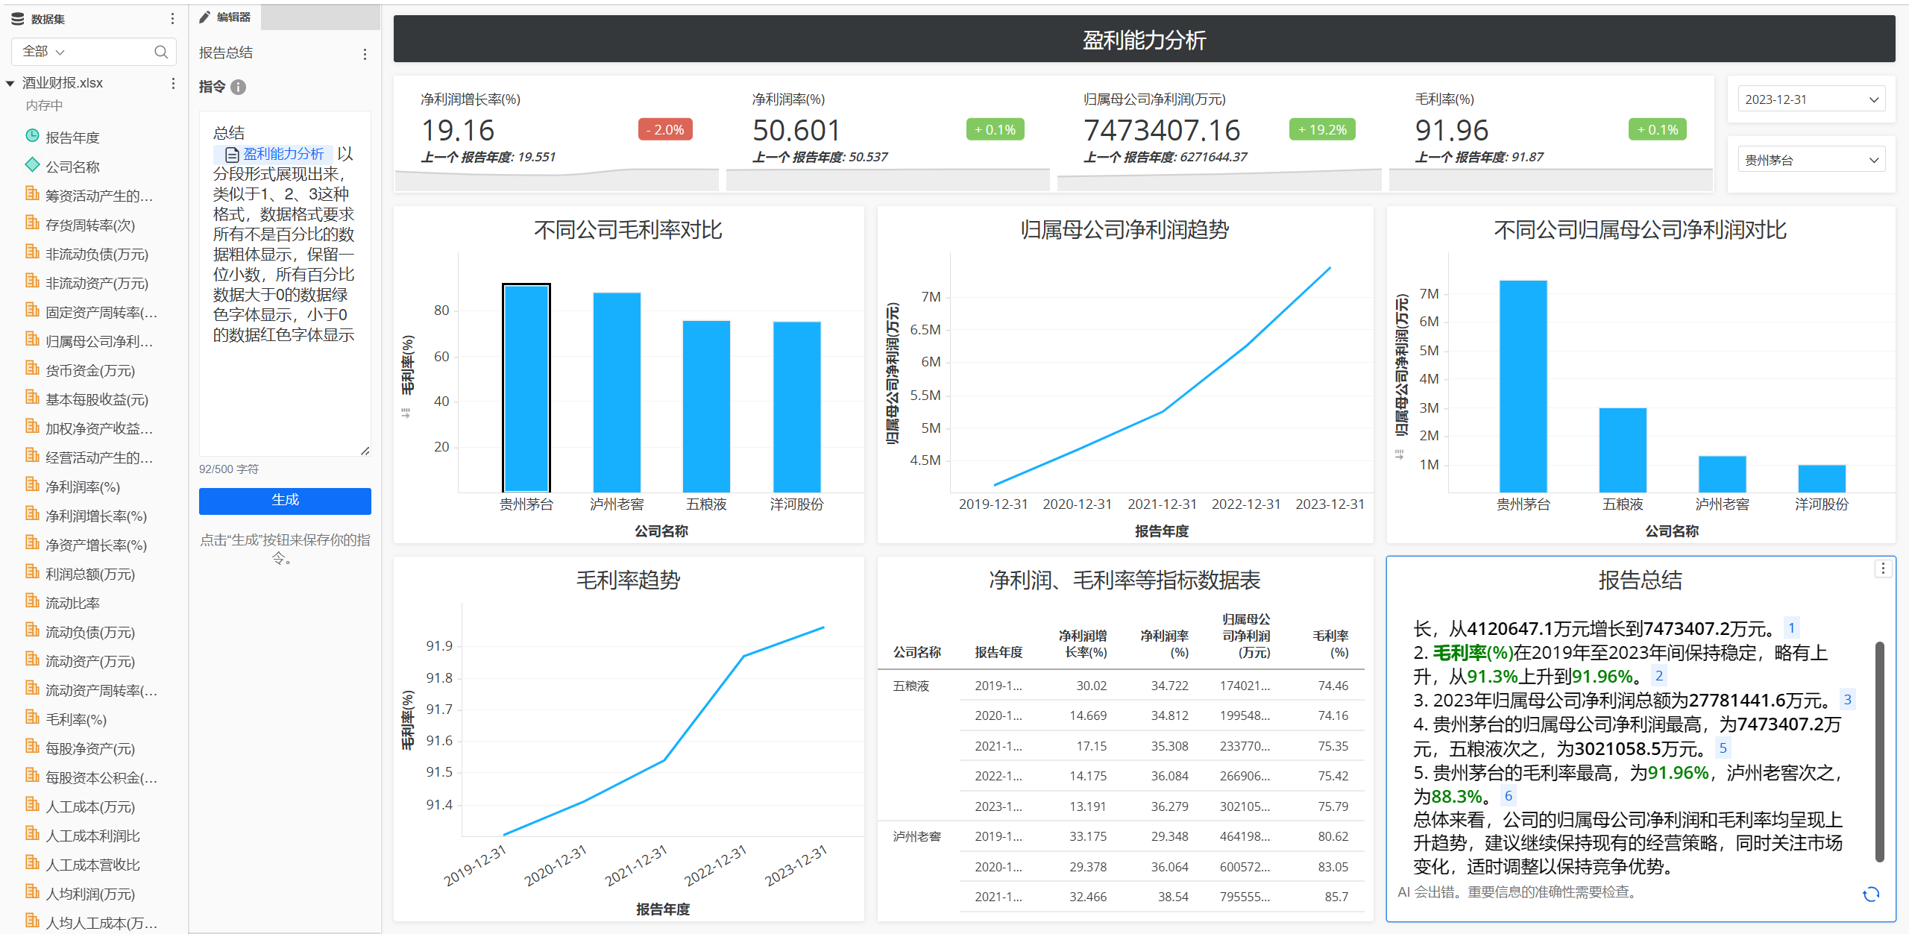Select the 加权净资产收益 field
1914x942 pixels.
99,428
